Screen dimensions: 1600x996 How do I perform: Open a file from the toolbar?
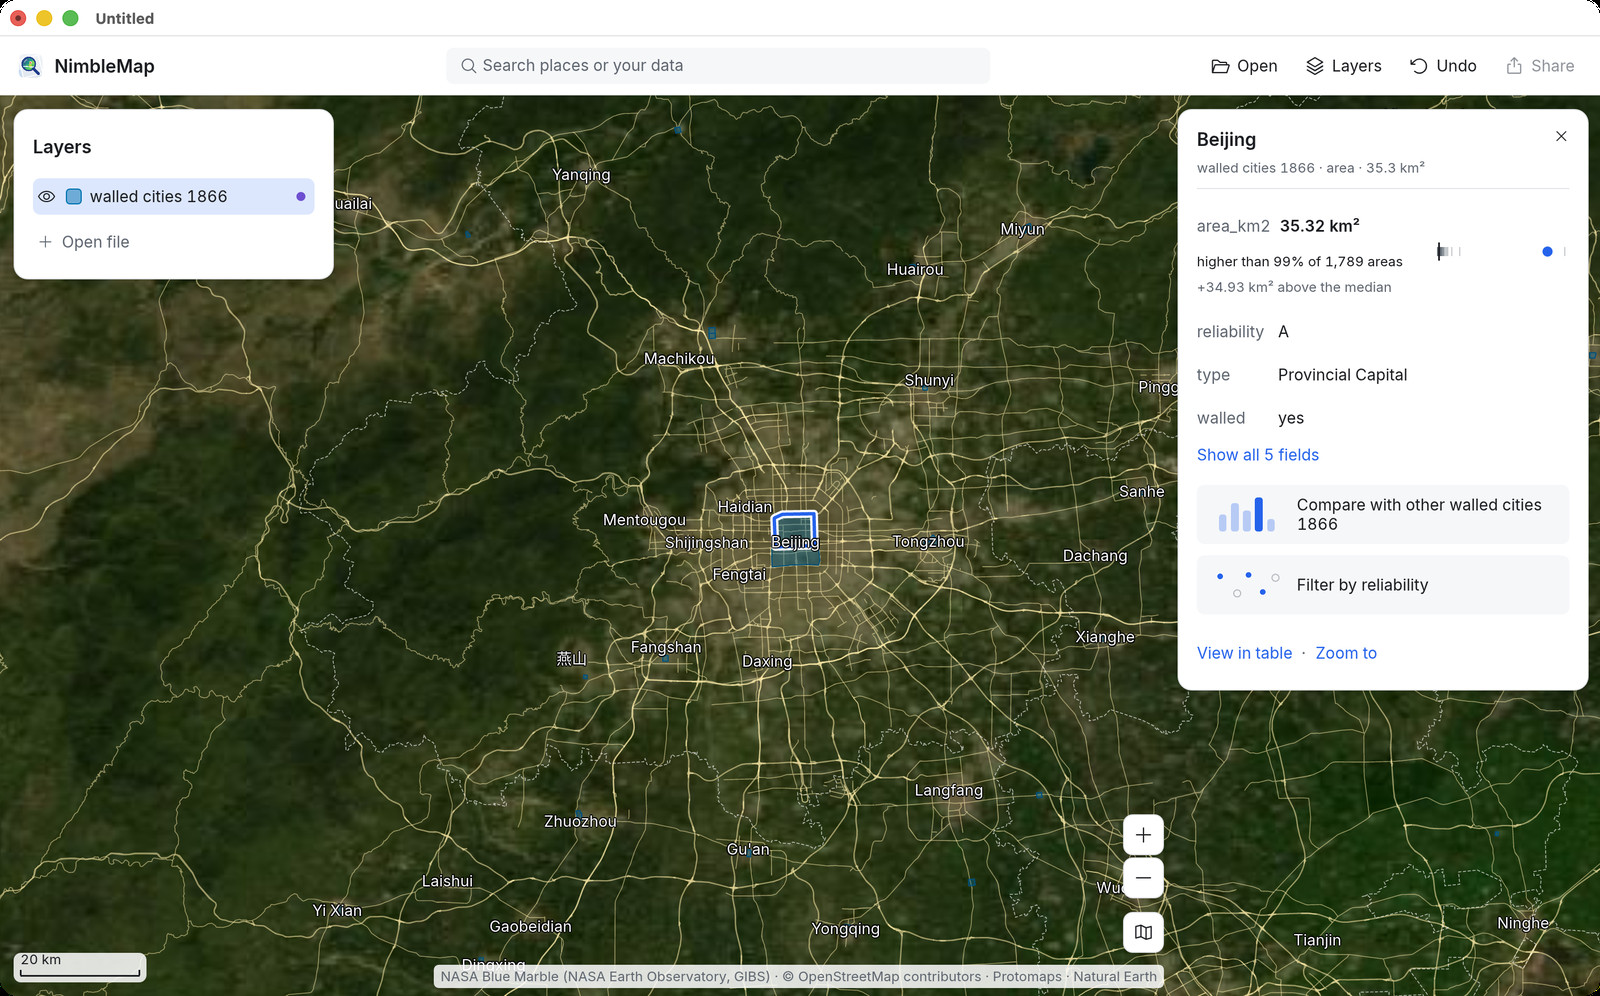(x=1244, y=66)
